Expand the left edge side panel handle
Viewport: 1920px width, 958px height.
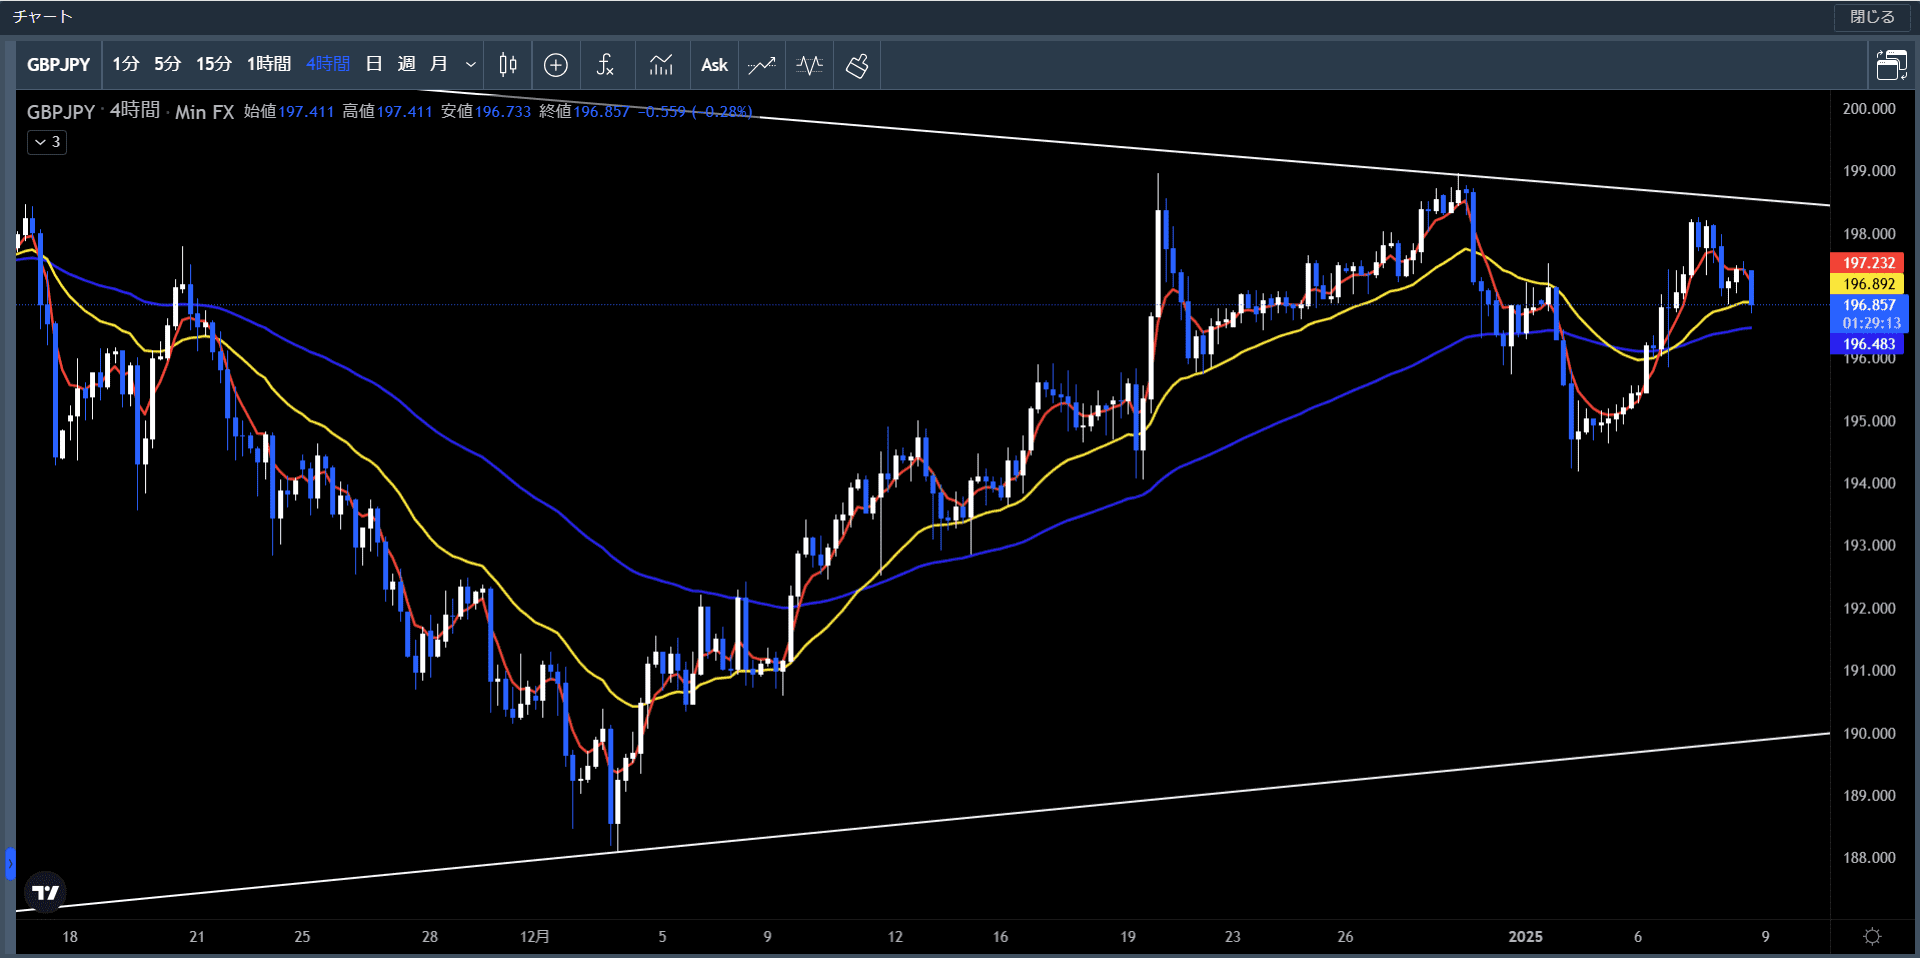coord(10,863)
